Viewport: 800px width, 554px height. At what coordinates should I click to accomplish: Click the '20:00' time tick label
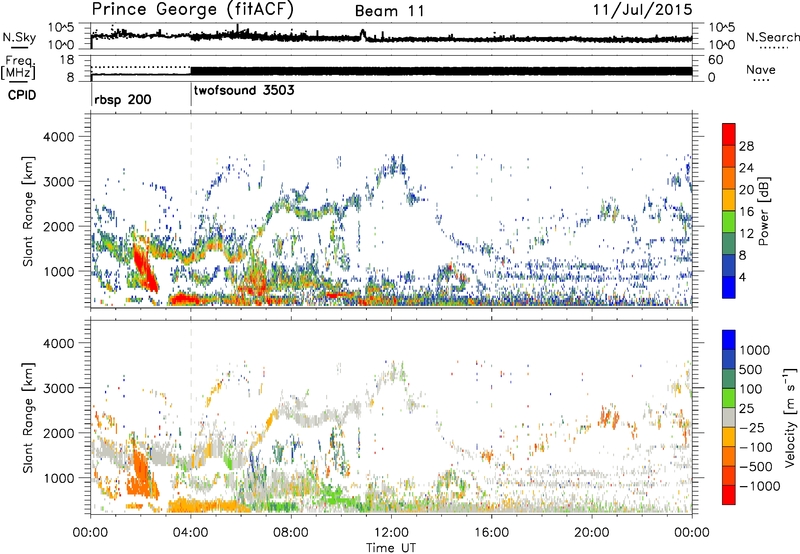(x=592, y=533)
